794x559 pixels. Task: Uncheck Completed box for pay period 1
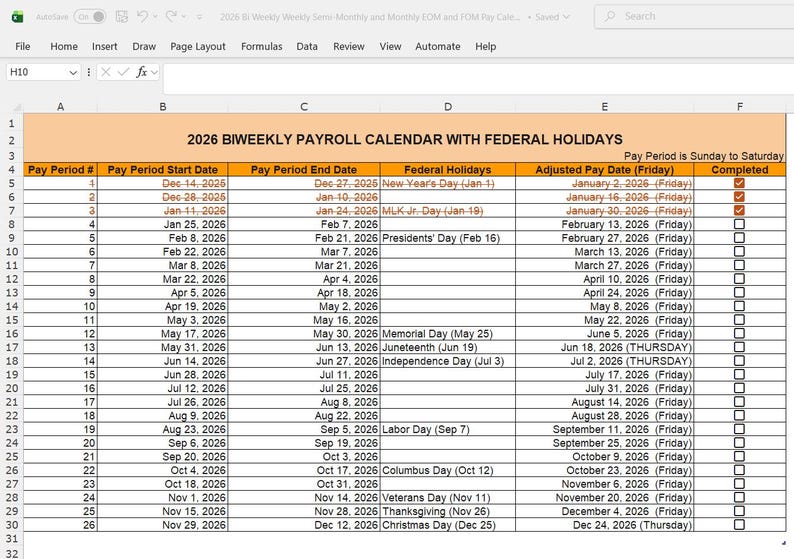click(x=739, y=183)
